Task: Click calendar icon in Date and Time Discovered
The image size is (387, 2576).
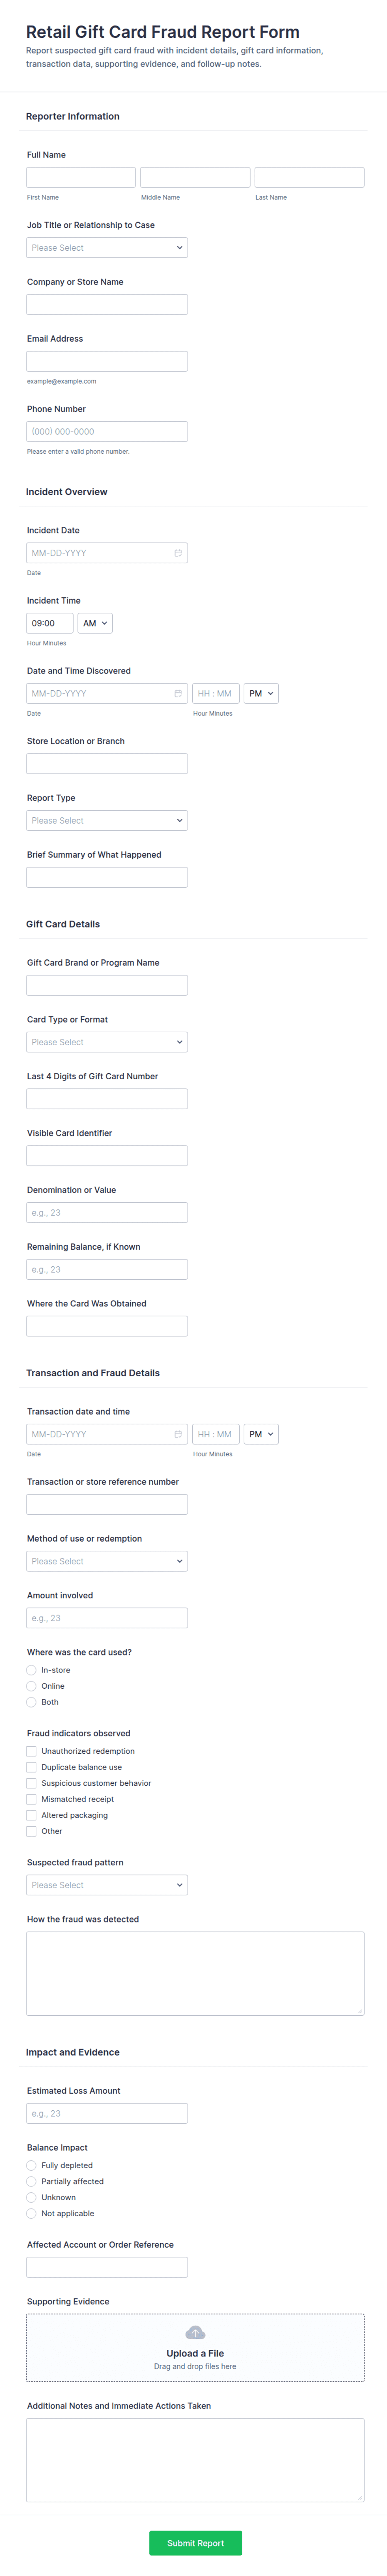Action: pos(178,693)
